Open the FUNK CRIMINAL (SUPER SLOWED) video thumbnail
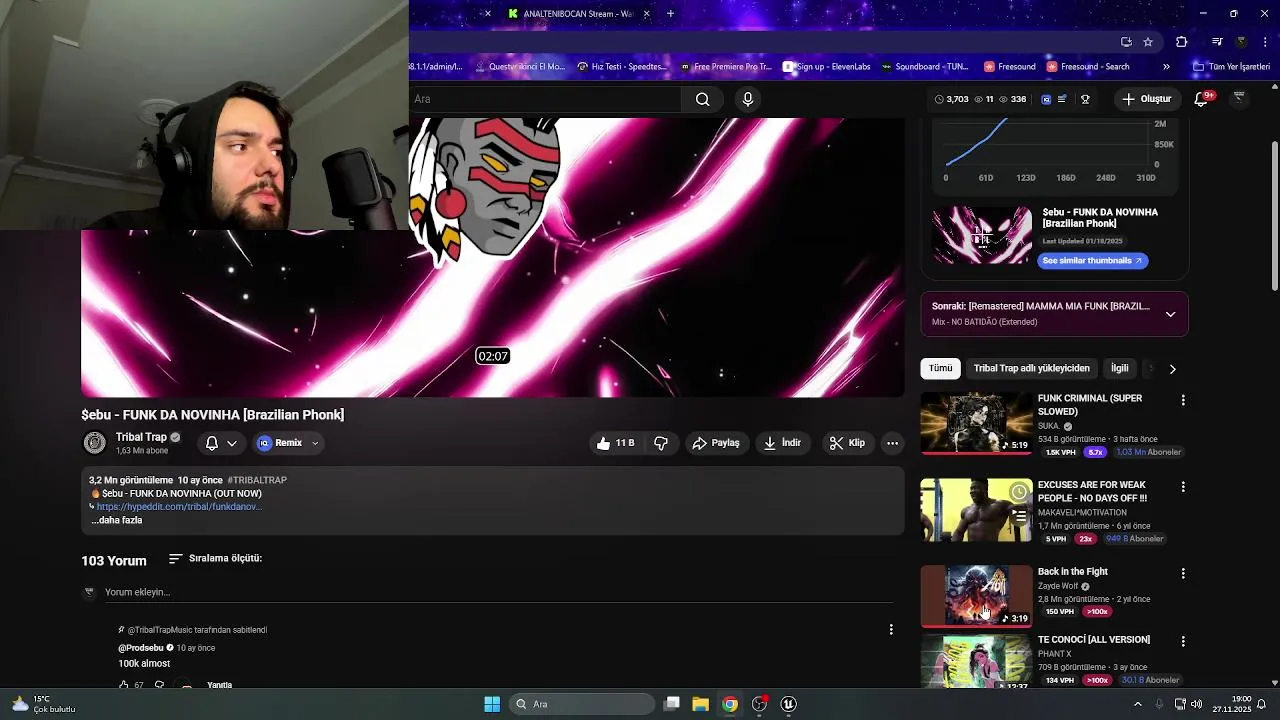 click(976, 423)
